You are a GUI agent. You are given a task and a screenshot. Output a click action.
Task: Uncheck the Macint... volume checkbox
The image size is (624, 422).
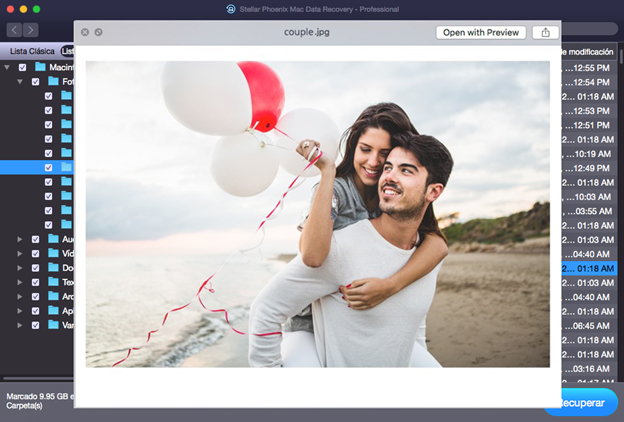click(x=22, y=67)
